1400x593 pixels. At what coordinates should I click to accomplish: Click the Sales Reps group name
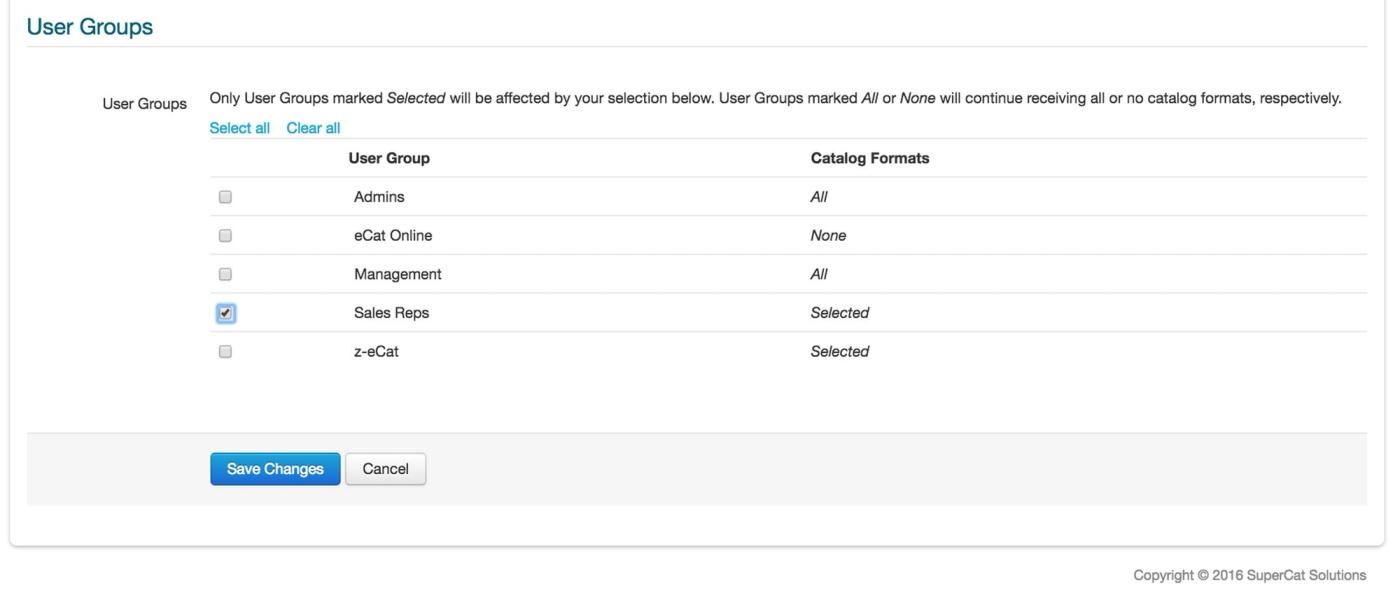[x=391, y=313]
